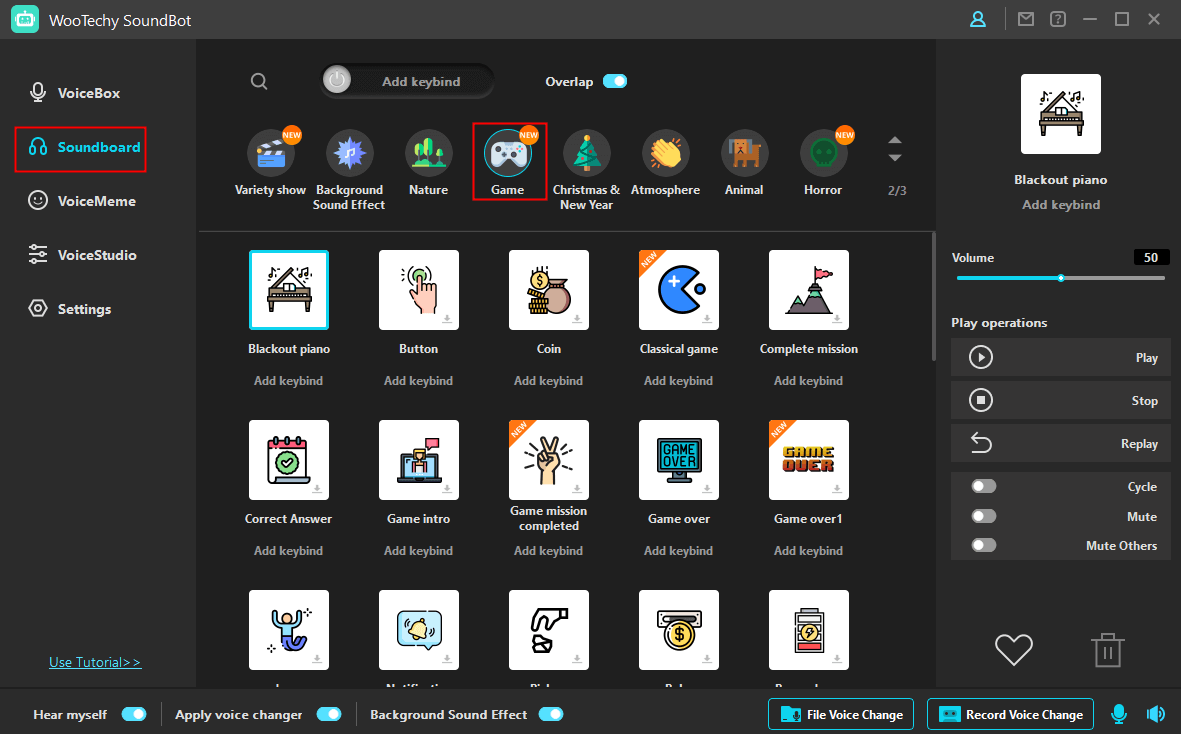
Task: Go to next category page down arrow
Action: (895, 159)
